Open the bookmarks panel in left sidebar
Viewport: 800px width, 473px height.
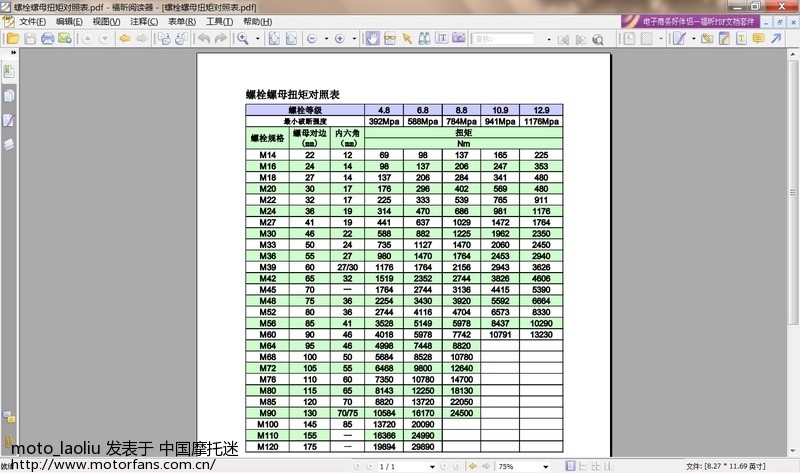pos(9,71)
